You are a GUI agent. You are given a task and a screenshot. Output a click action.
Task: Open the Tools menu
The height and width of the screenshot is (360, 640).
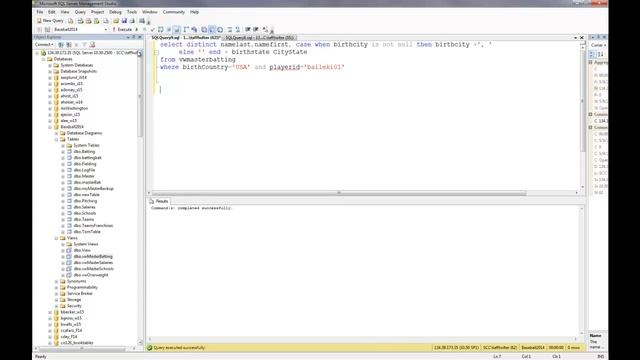click(132, 12)
